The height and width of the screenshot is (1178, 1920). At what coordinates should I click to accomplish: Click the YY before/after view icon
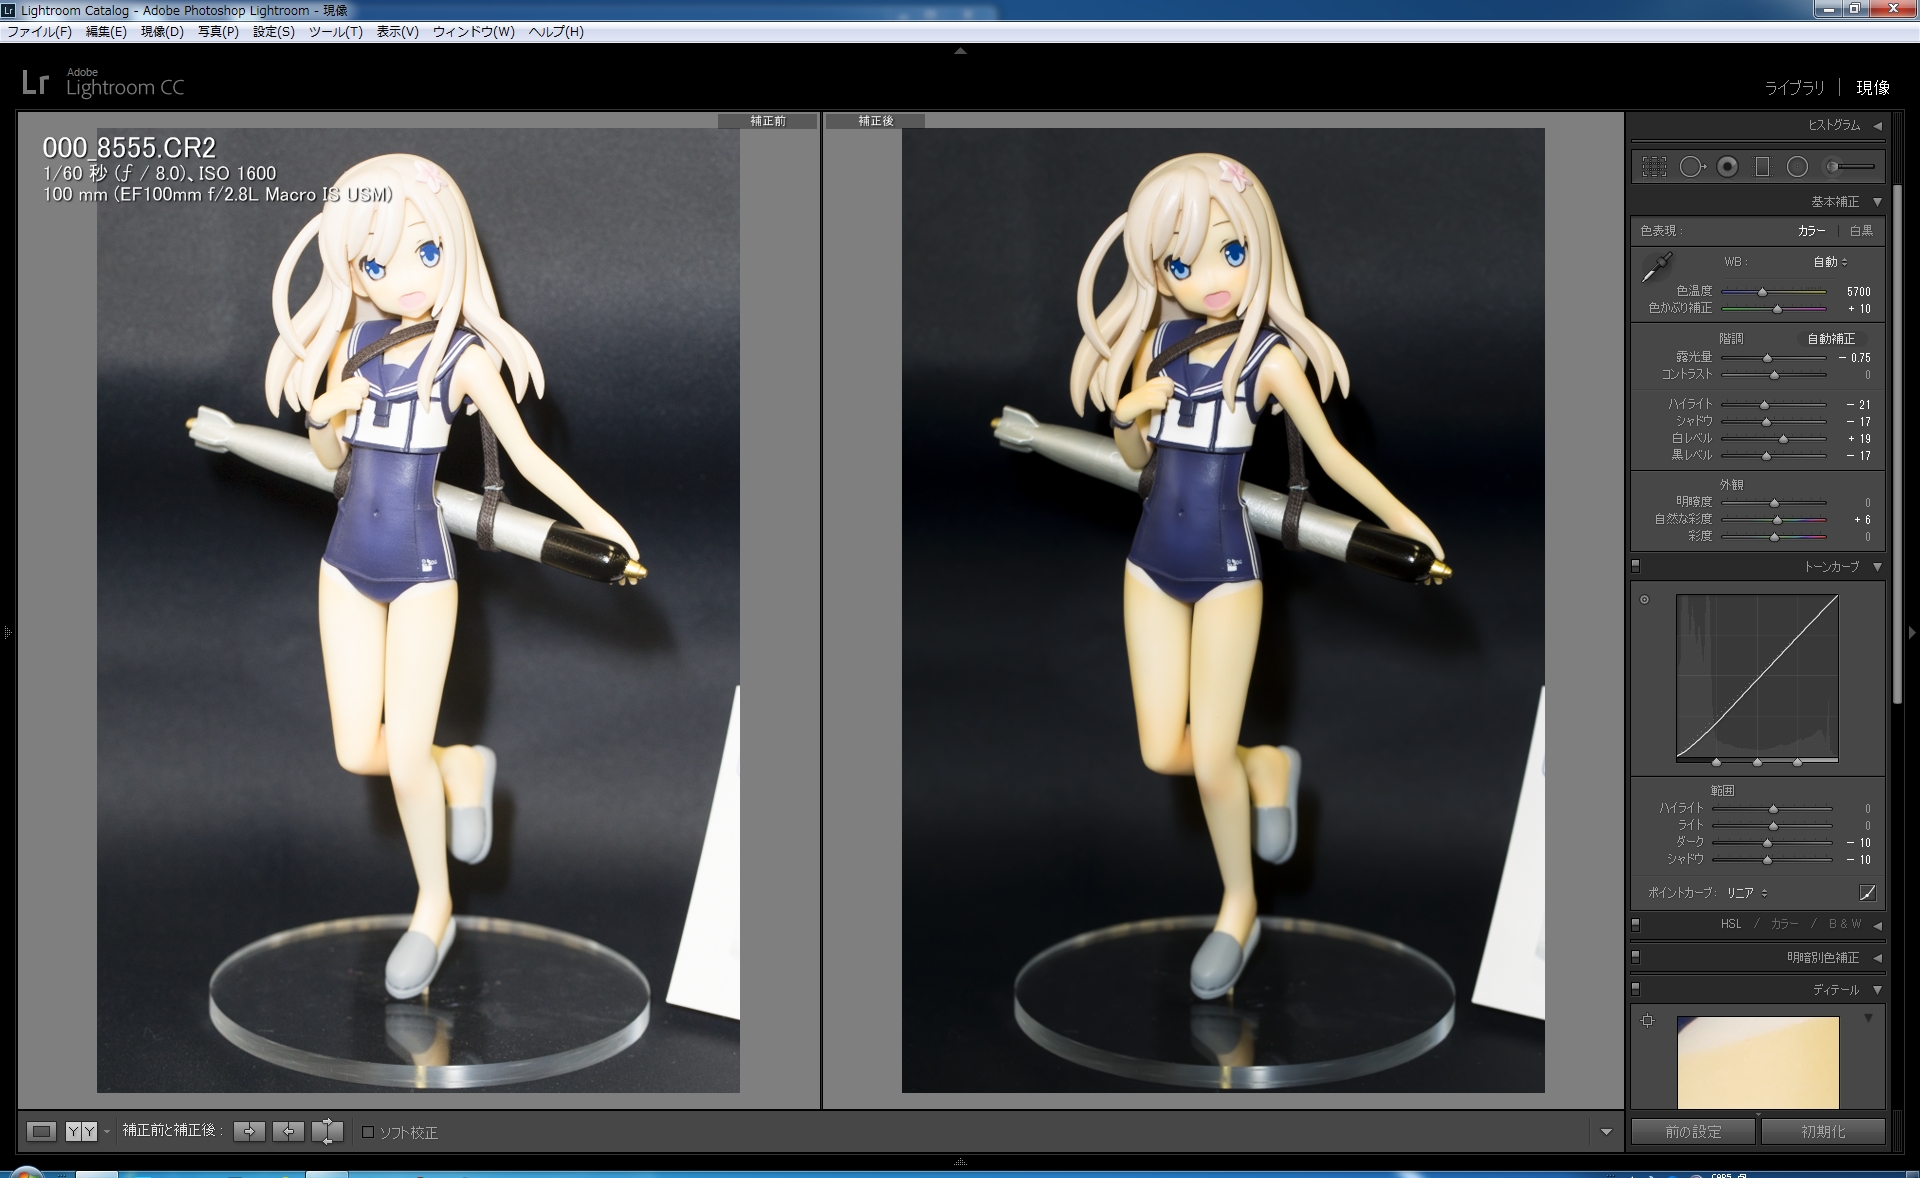(x=81, y=1131)
